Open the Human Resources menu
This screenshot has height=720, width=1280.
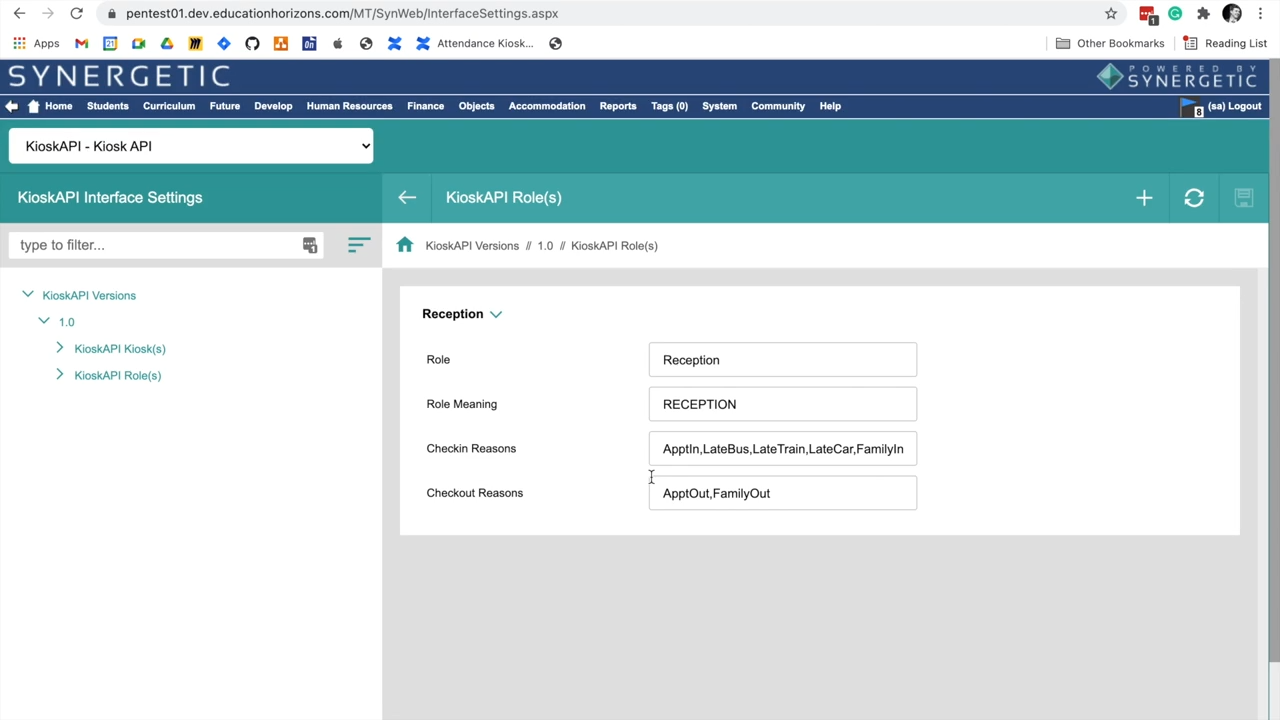pyautogui.click(x=350, y=106)
